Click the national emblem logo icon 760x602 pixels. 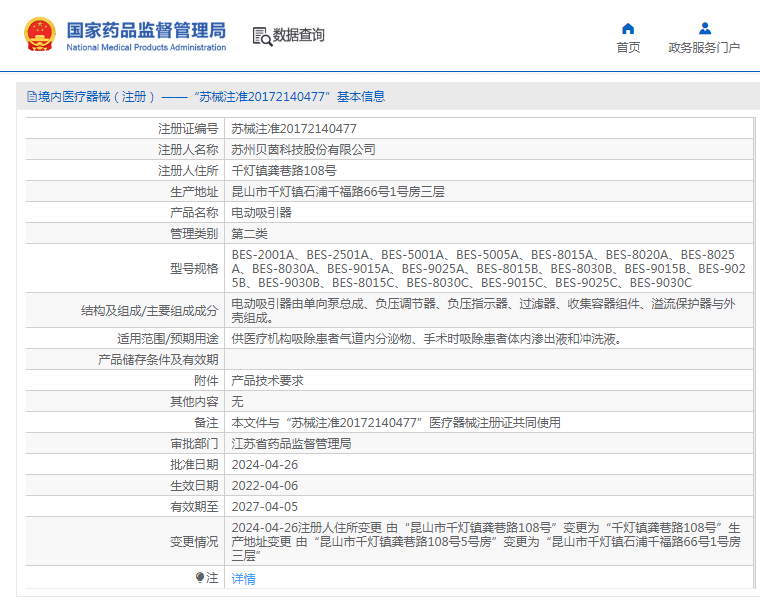coord(40,35)
